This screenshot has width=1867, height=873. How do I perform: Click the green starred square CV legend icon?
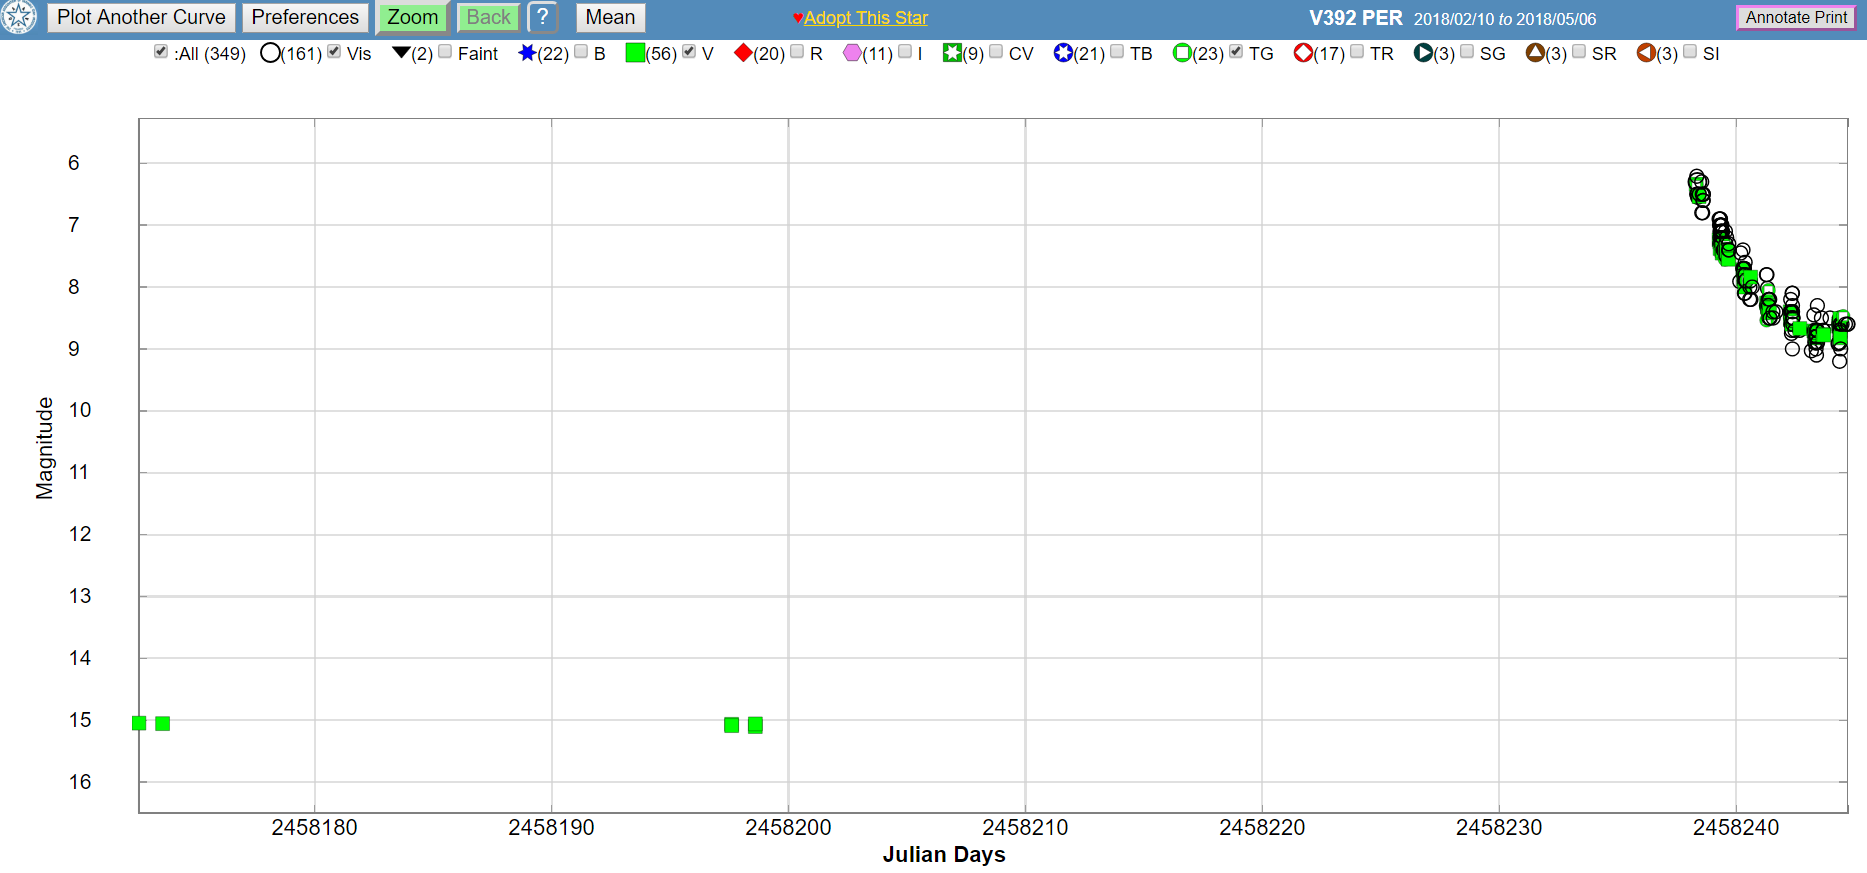952,53
